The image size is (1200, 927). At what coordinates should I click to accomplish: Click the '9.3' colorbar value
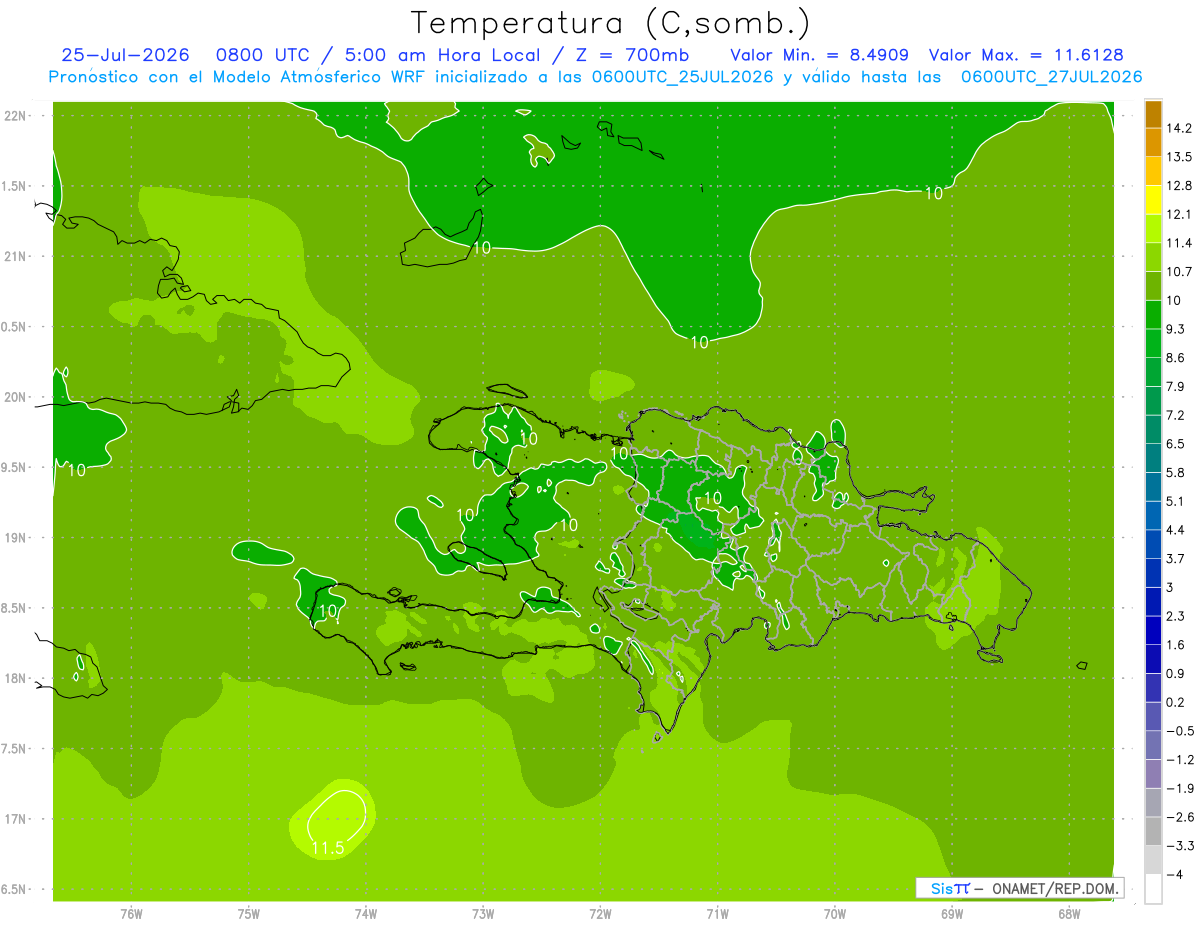[x=1176, y=329]
